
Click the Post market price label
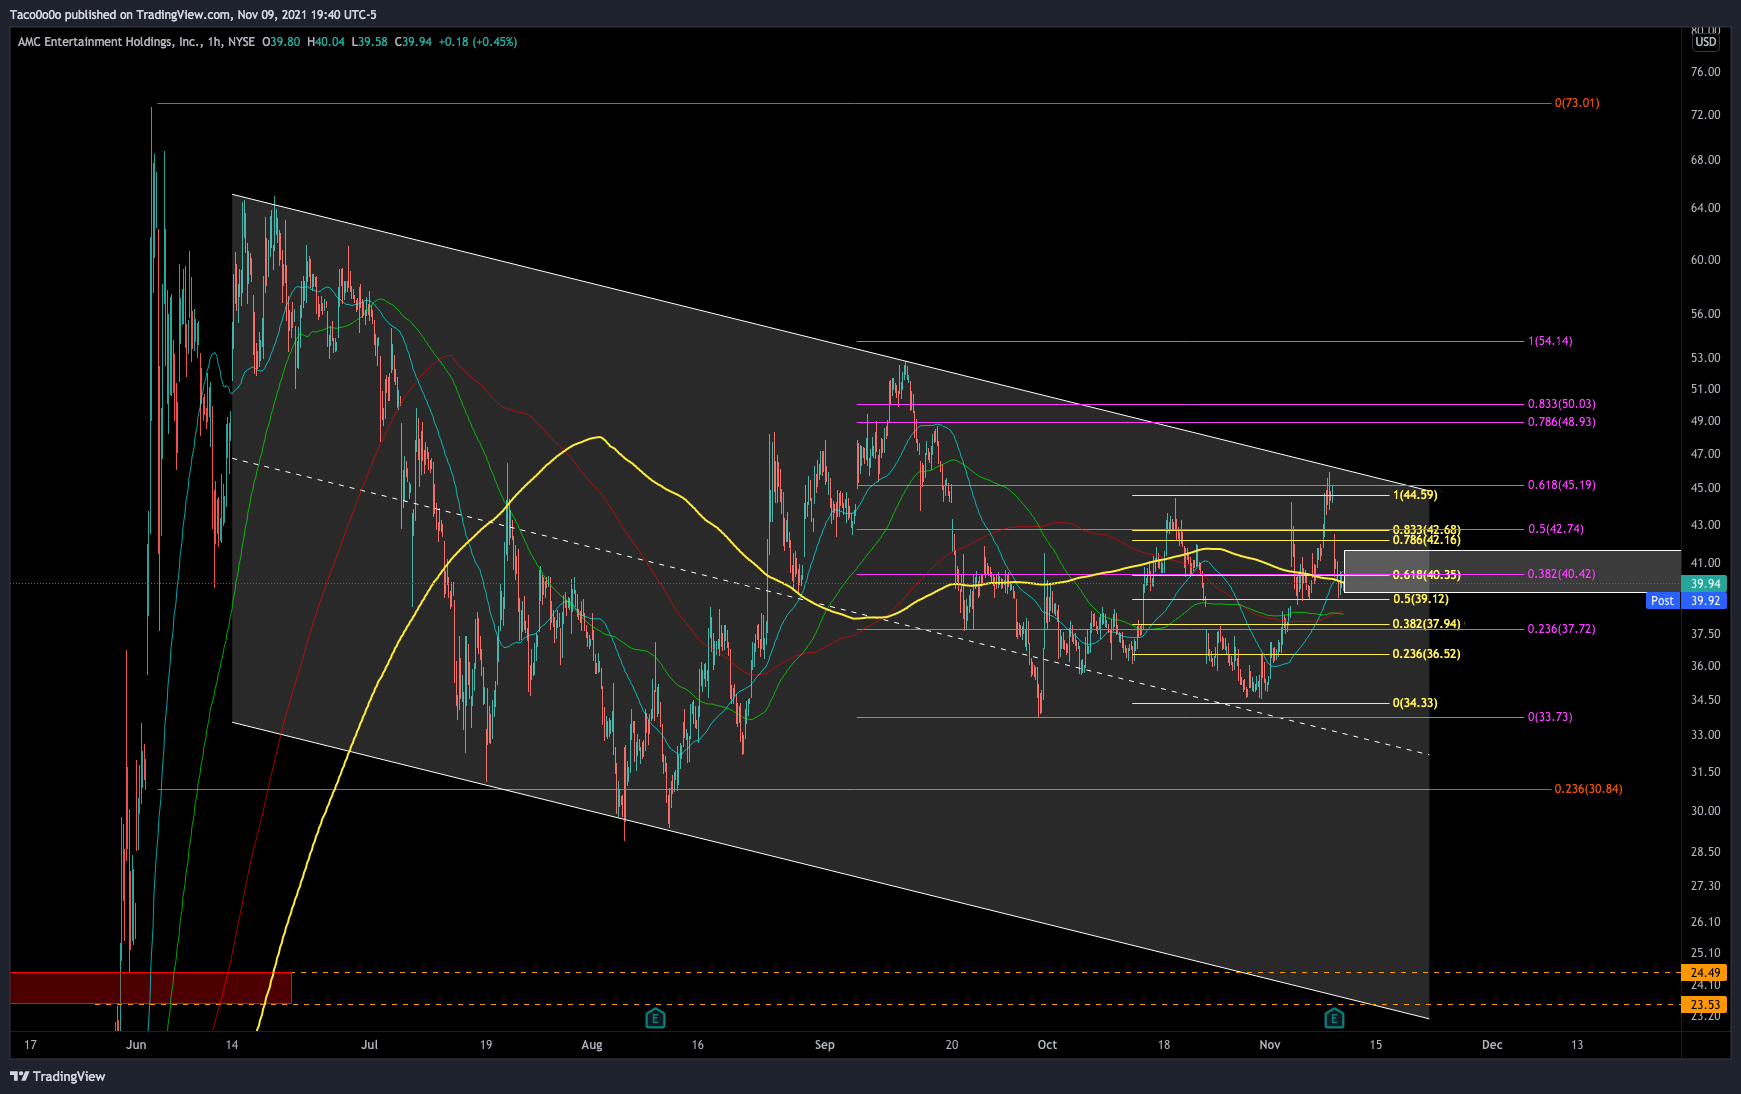[1662, 601]
